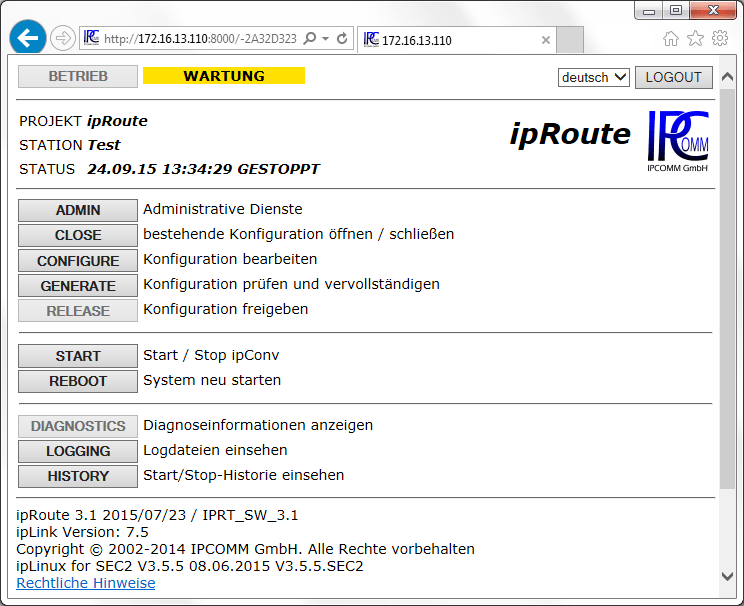This screenshot has width=744, height=606.
Task: Close the 172.16.13.110 tab
Action: click(x=546, y=40)
